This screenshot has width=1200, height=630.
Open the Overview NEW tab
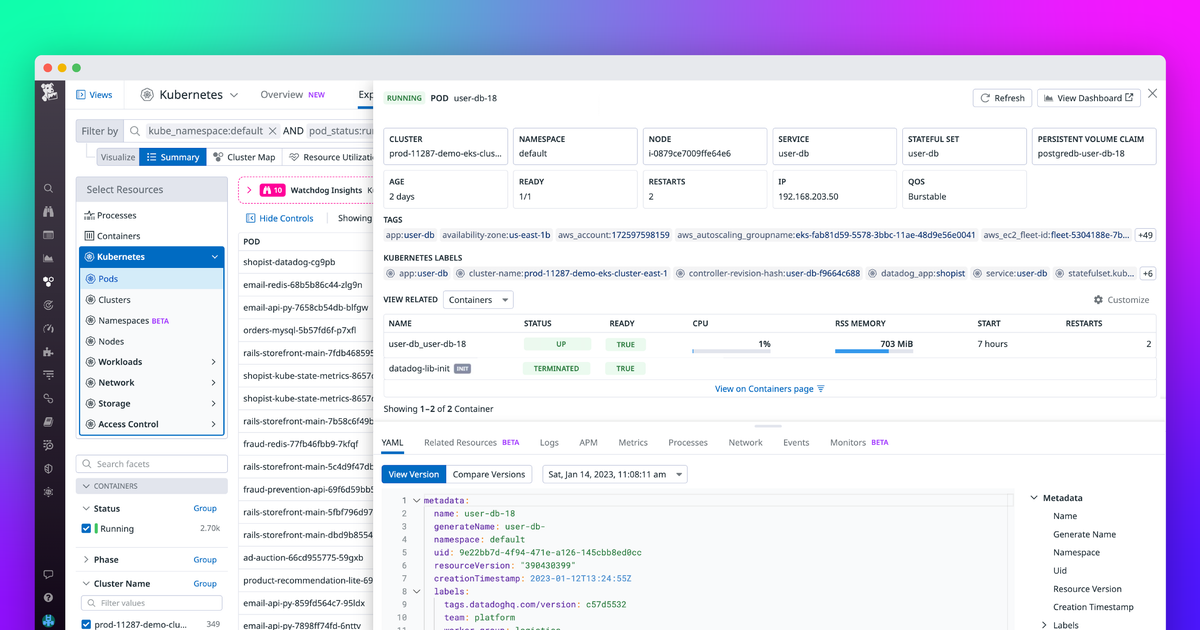point(293,95)
